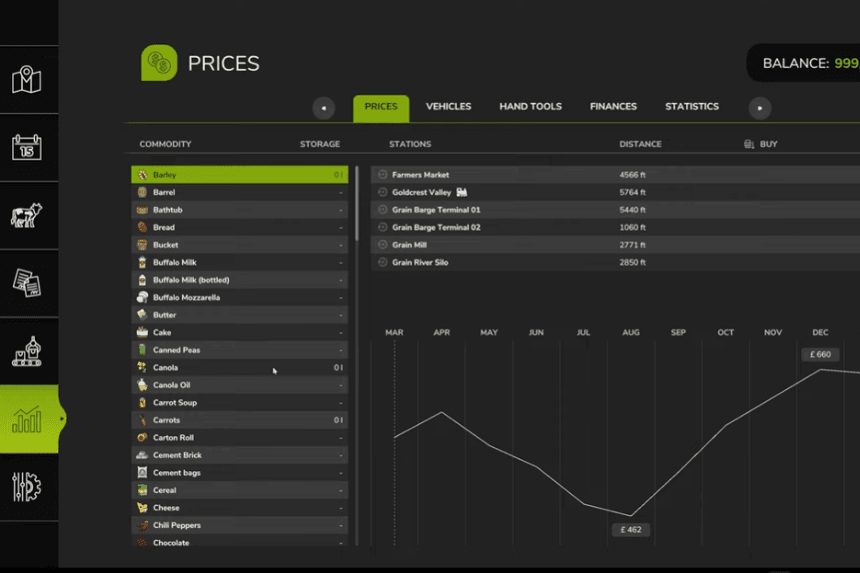Open game settings sliders-gear icon
Screen dimensions: 860x573
(27, 487)
